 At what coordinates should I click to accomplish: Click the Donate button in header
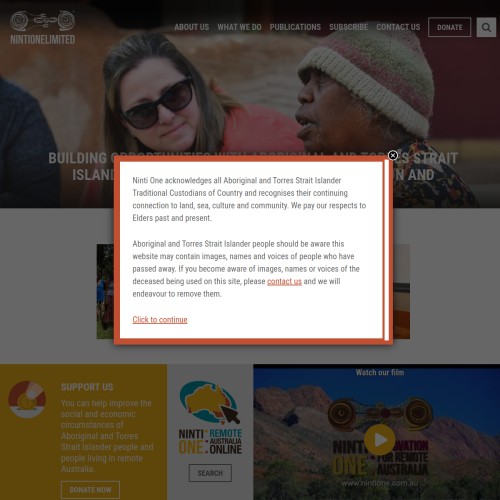[450, 27]
